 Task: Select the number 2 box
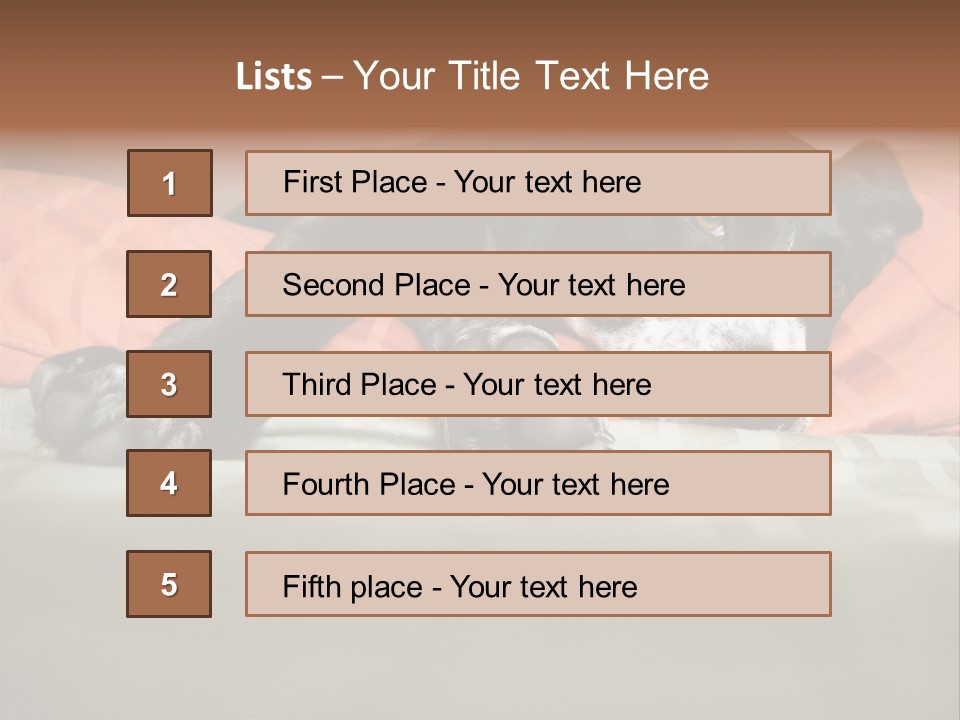[169, 284]
